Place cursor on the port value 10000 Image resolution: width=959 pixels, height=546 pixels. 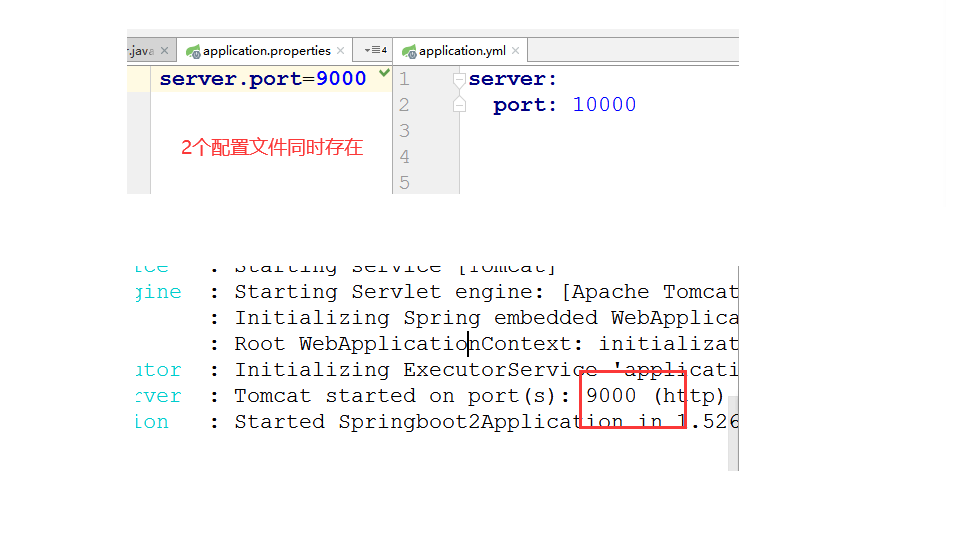pos(604,105)
